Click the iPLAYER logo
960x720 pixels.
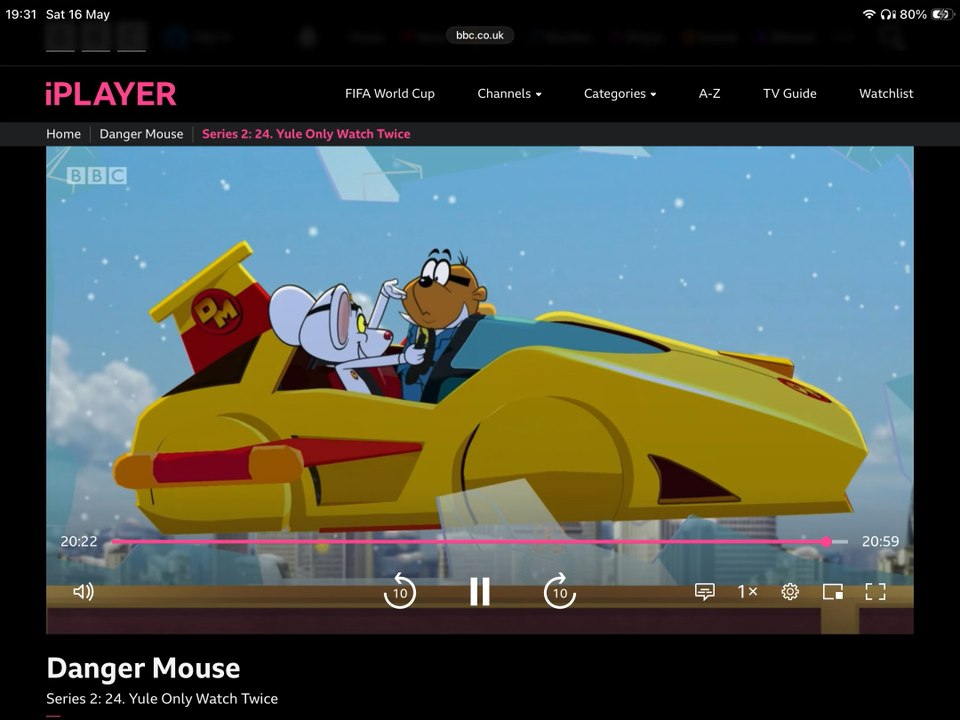[111, 94]
